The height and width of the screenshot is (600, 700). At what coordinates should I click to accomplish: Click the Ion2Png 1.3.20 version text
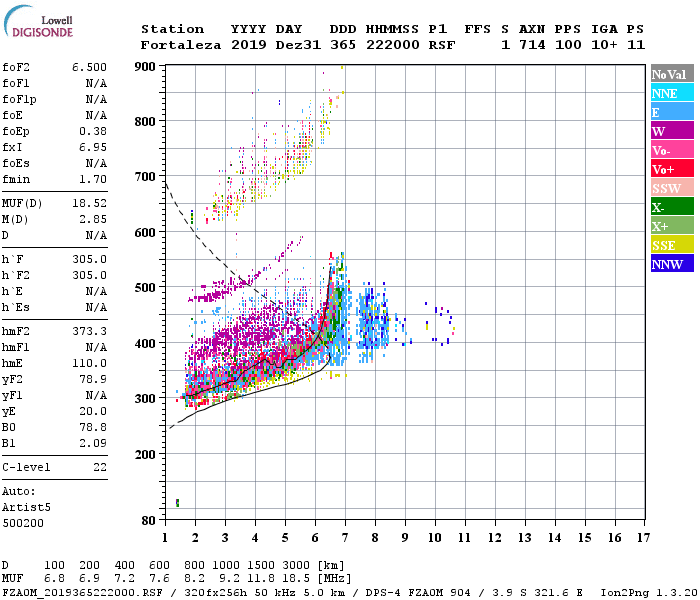649,593
